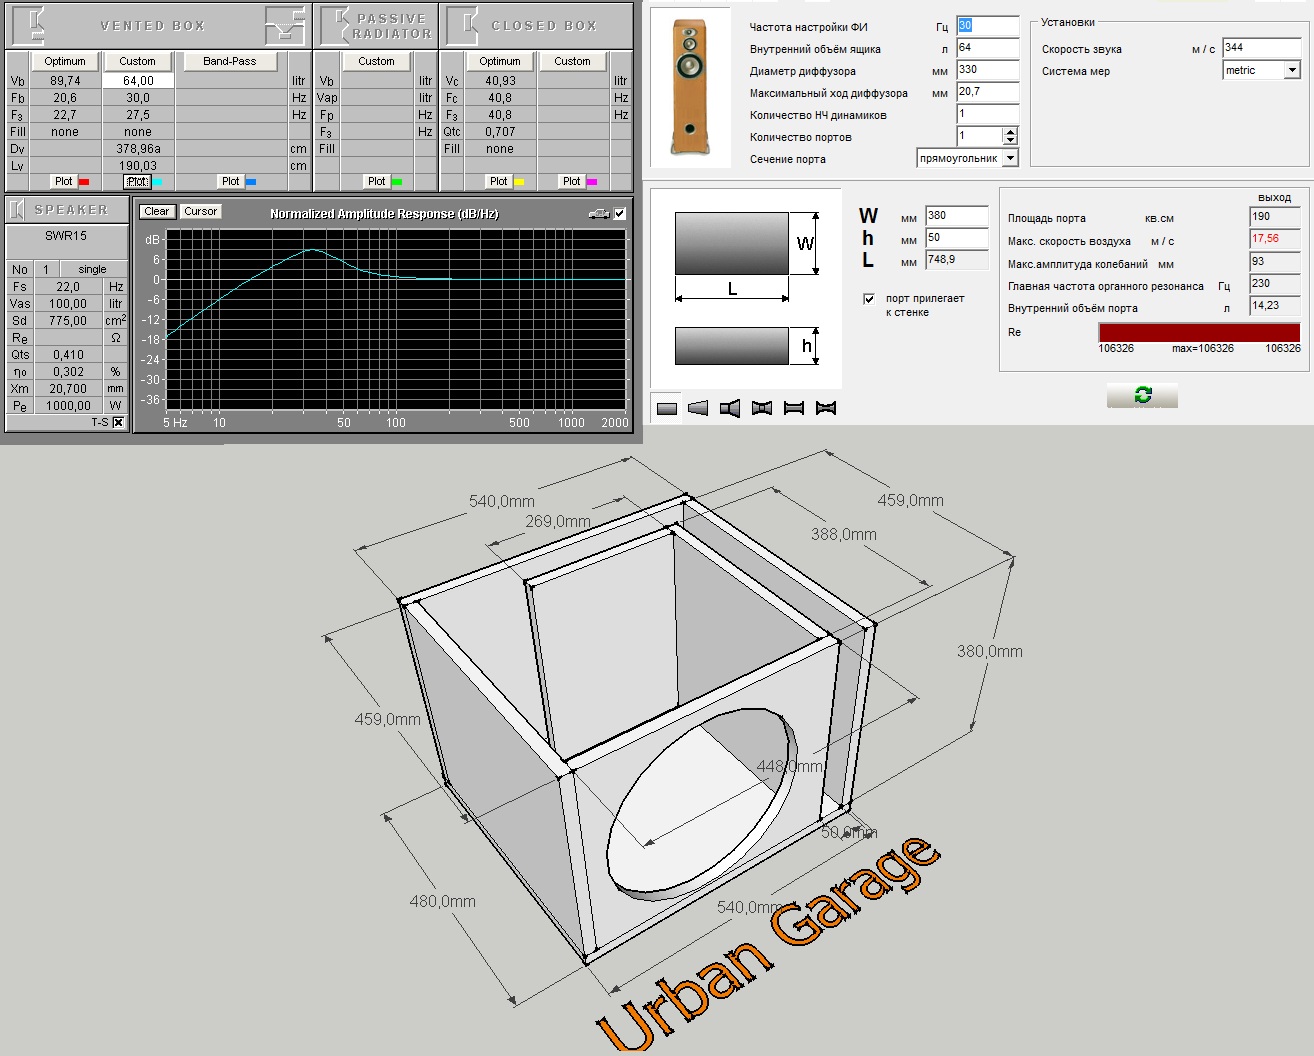Click the Closed Box header icon

click(x=463, y=25)
